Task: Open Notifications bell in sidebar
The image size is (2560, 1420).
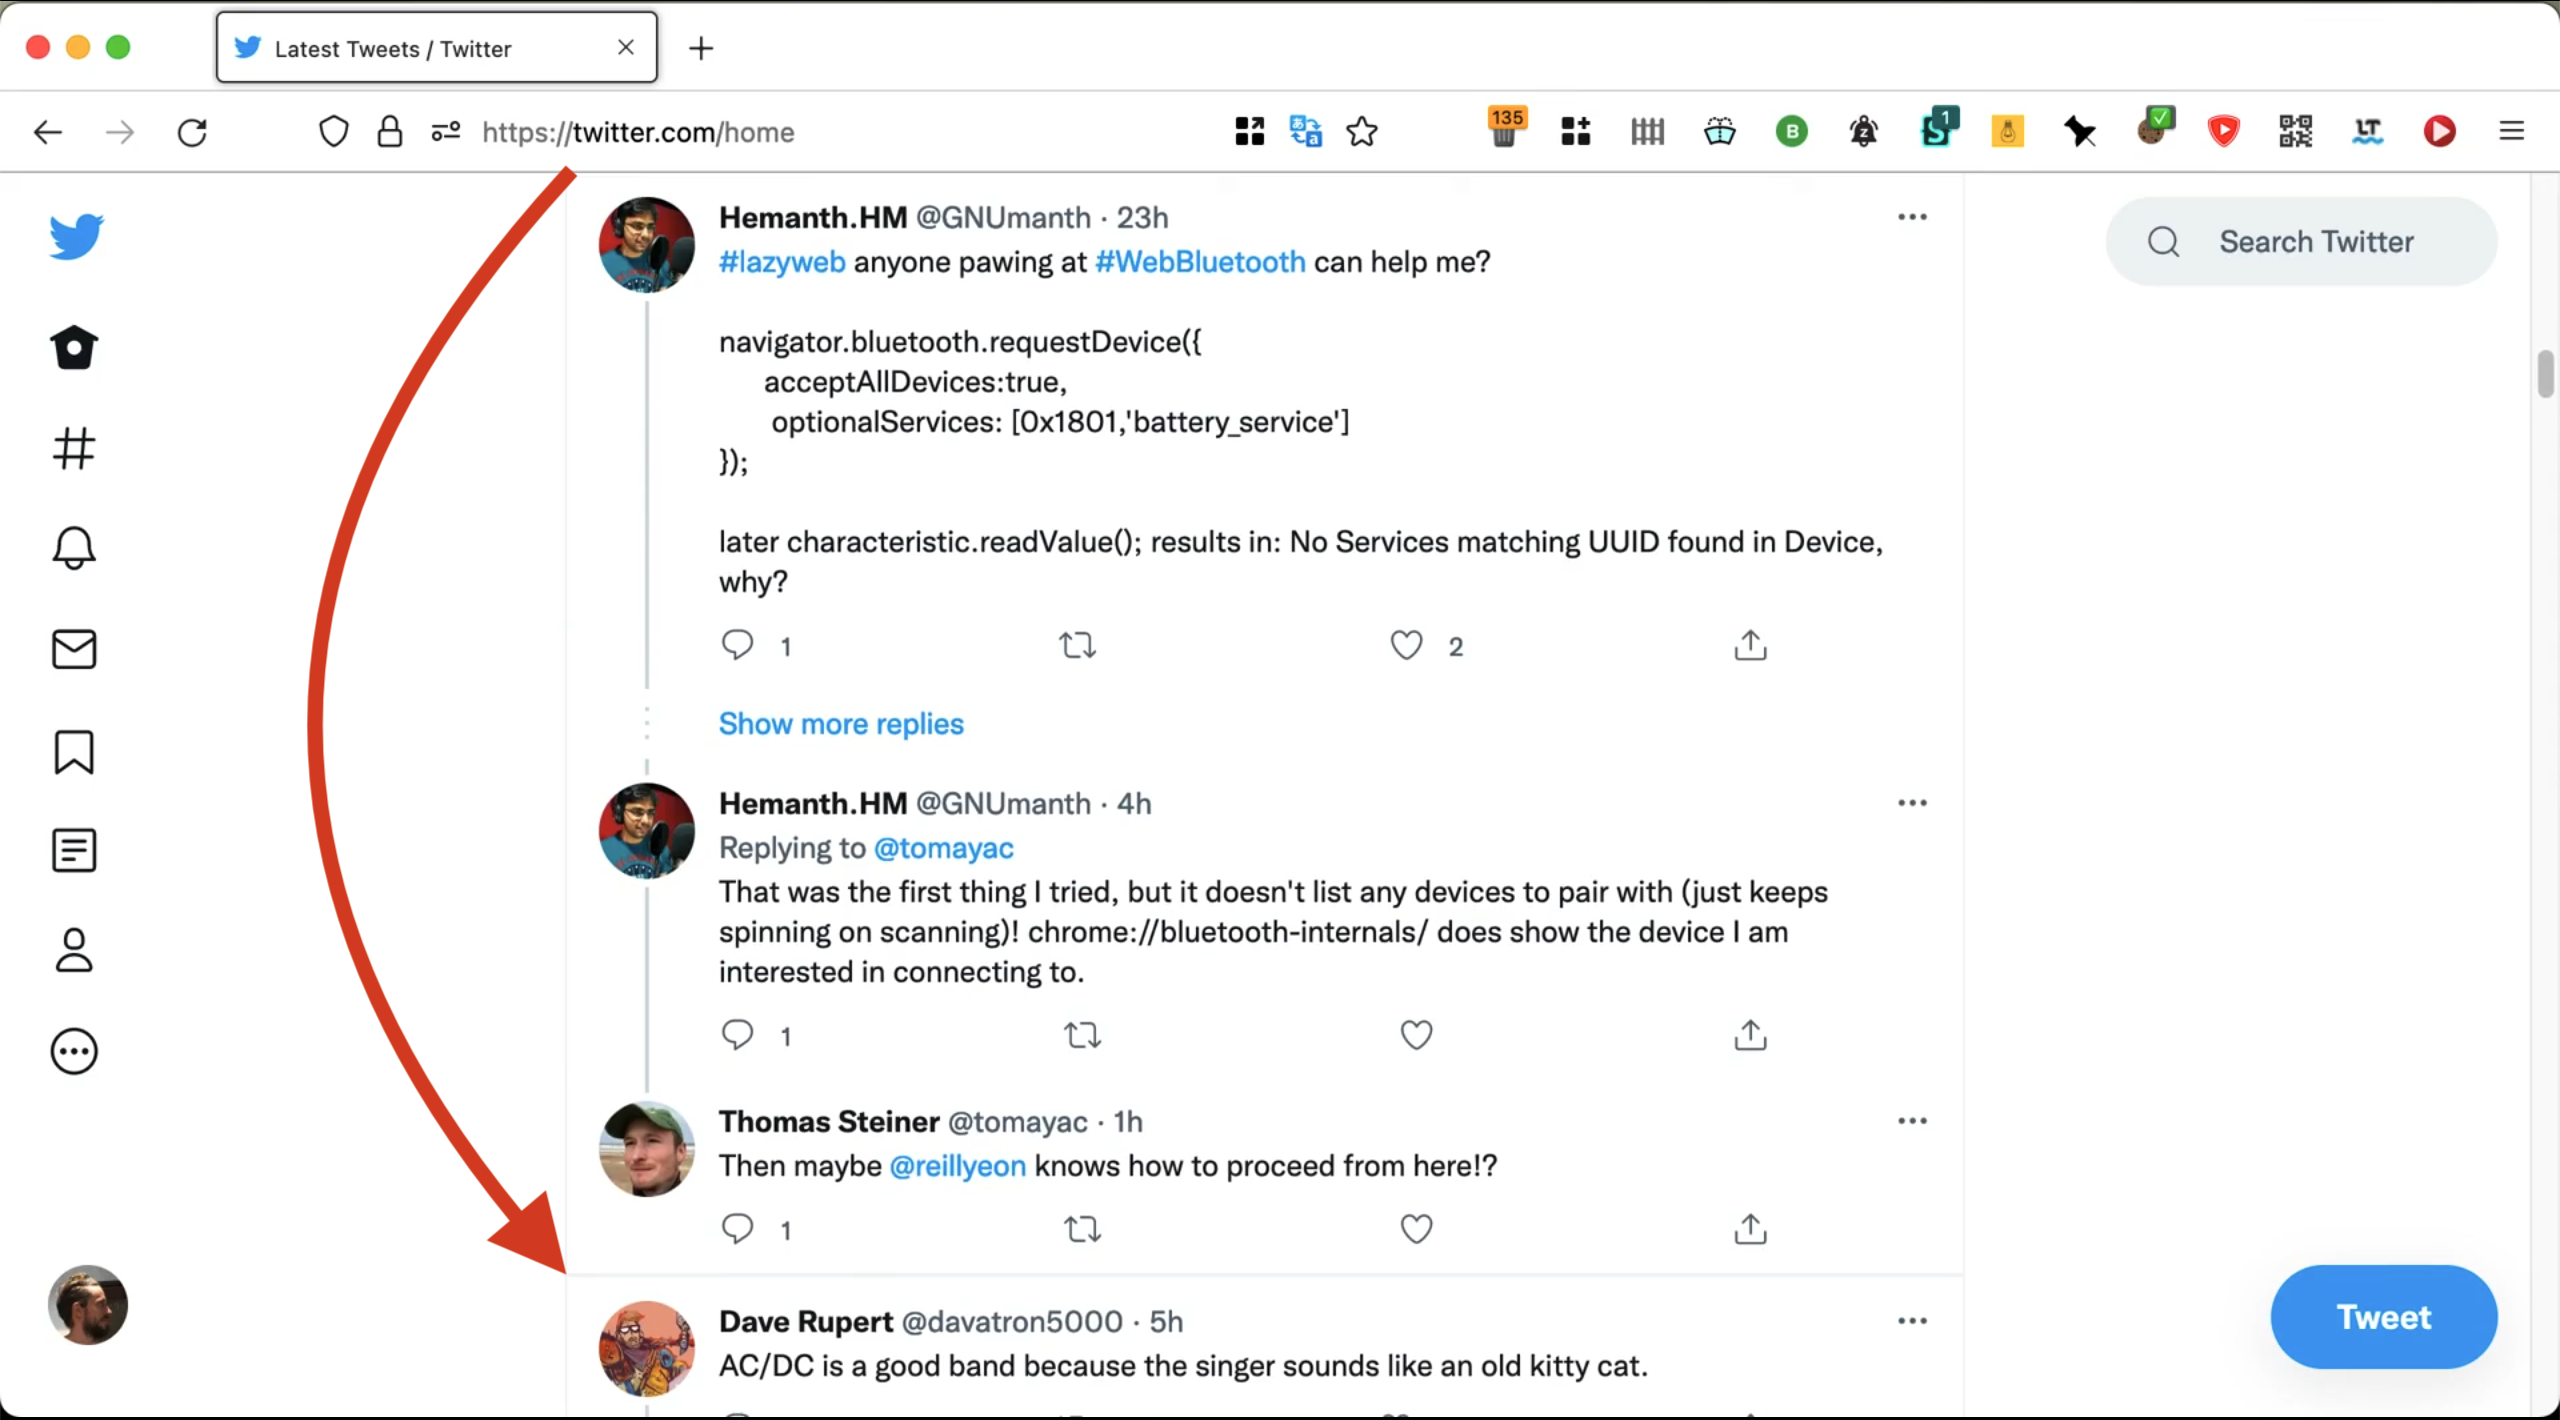Action: click(x=74, y=548)
